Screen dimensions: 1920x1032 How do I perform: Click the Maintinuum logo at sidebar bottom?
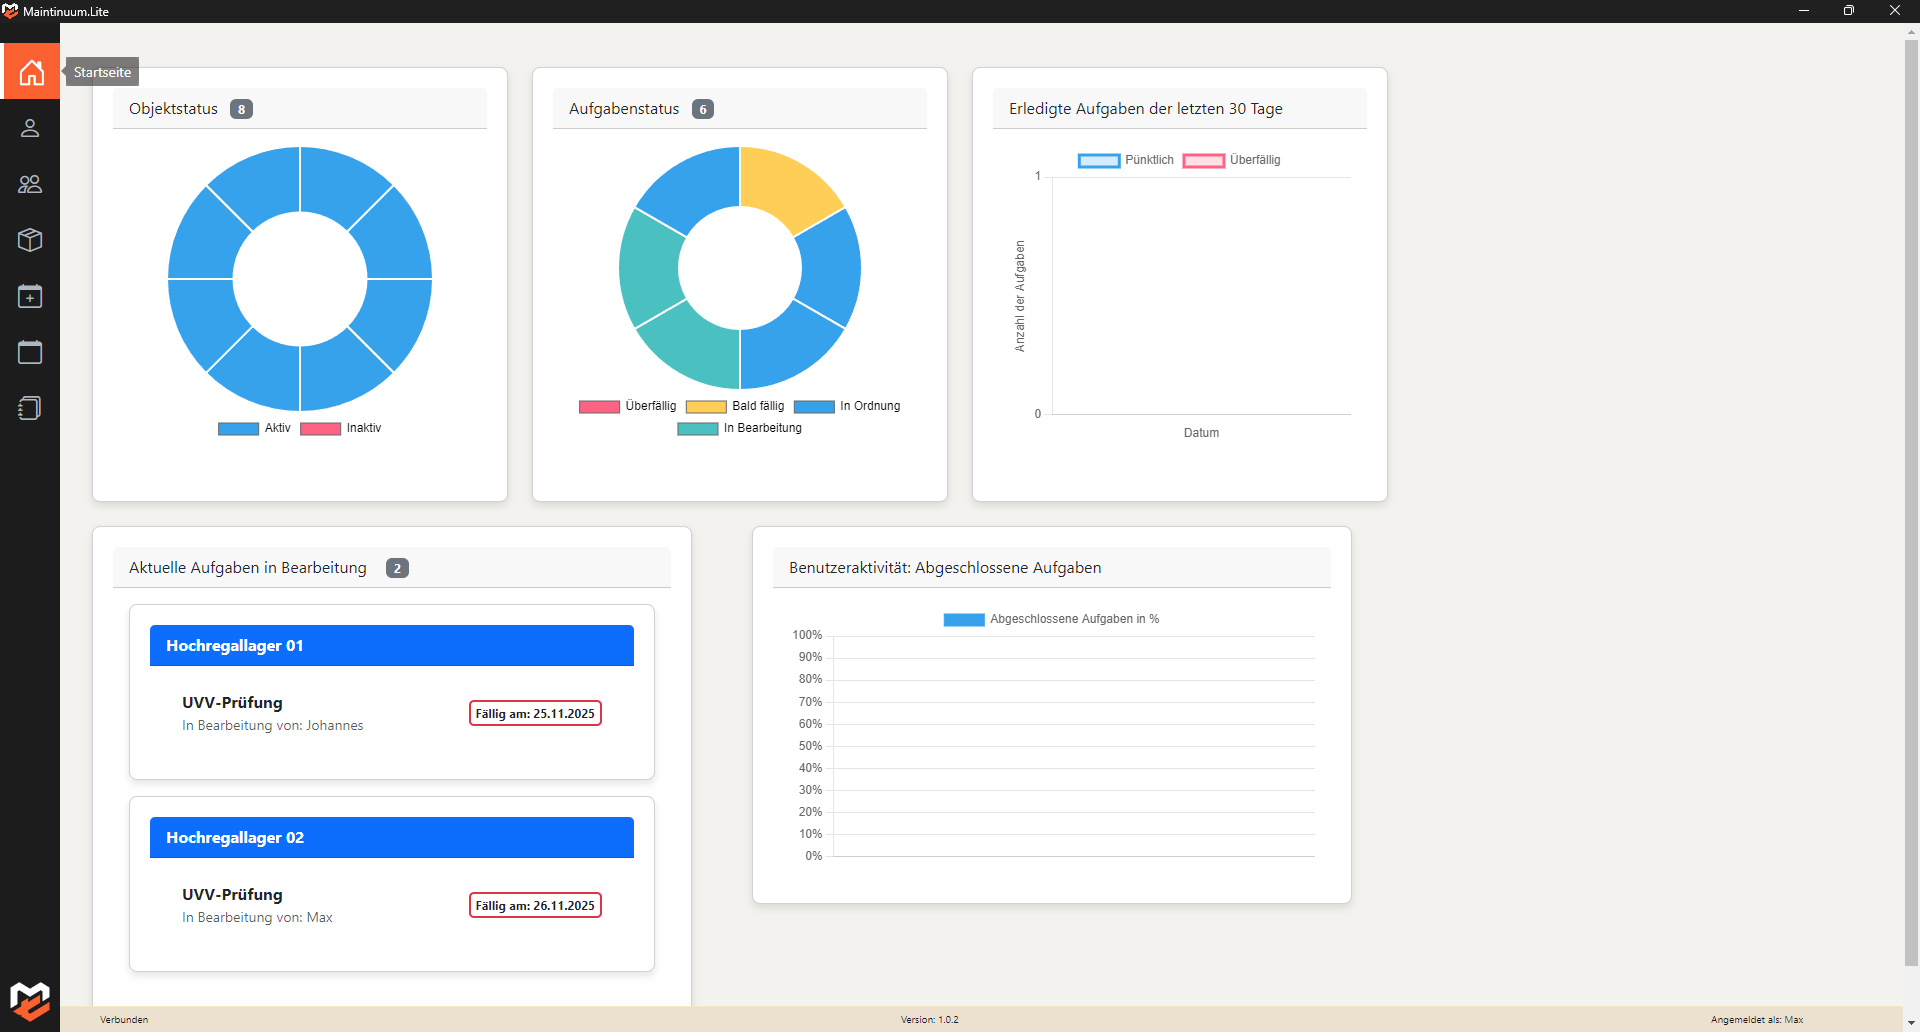click(30, 999)
